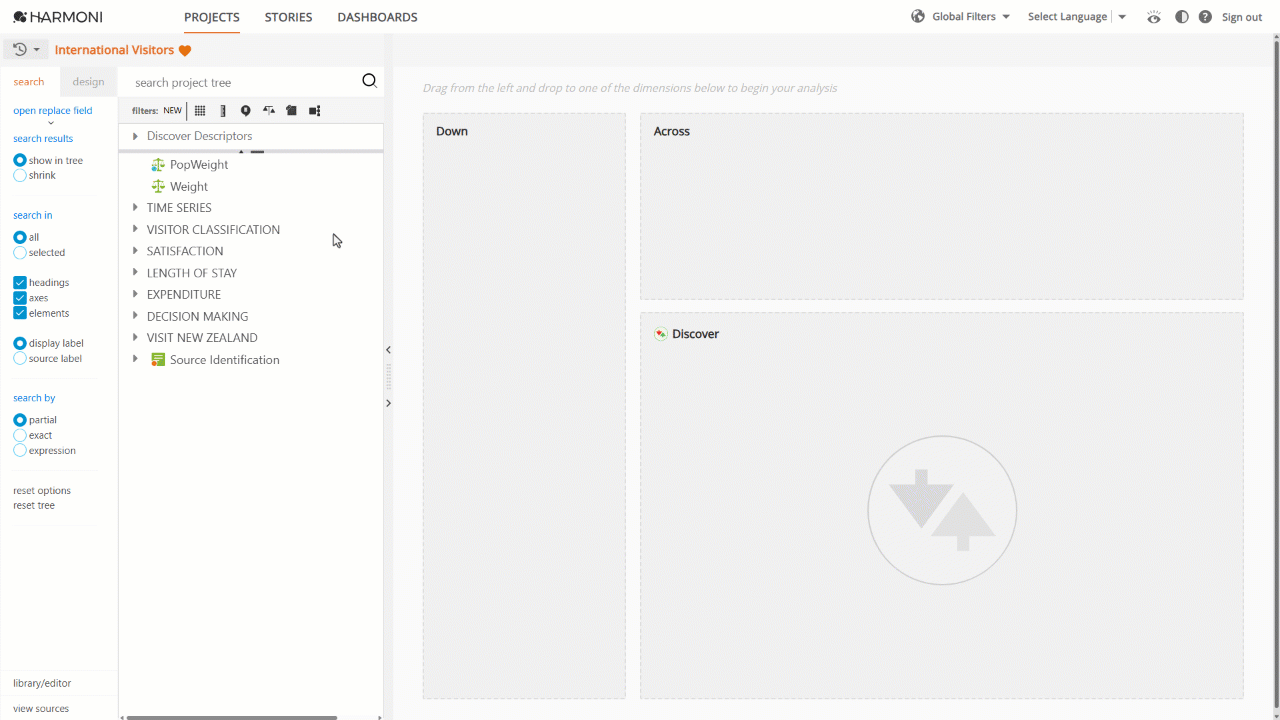Click the Weight scale icon
The width and height of the screenshot is (1280, 720).
click(x=158, y=186)
